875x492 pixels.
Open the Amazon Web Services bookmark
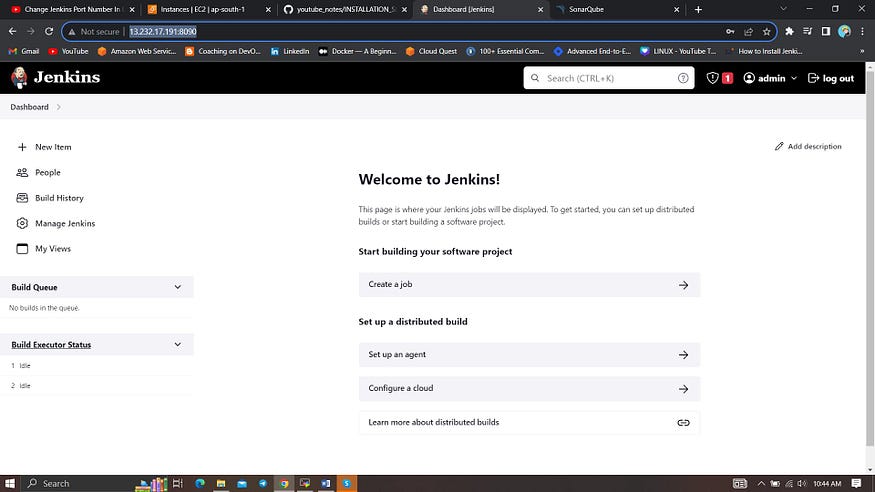(x=137, y=51)
